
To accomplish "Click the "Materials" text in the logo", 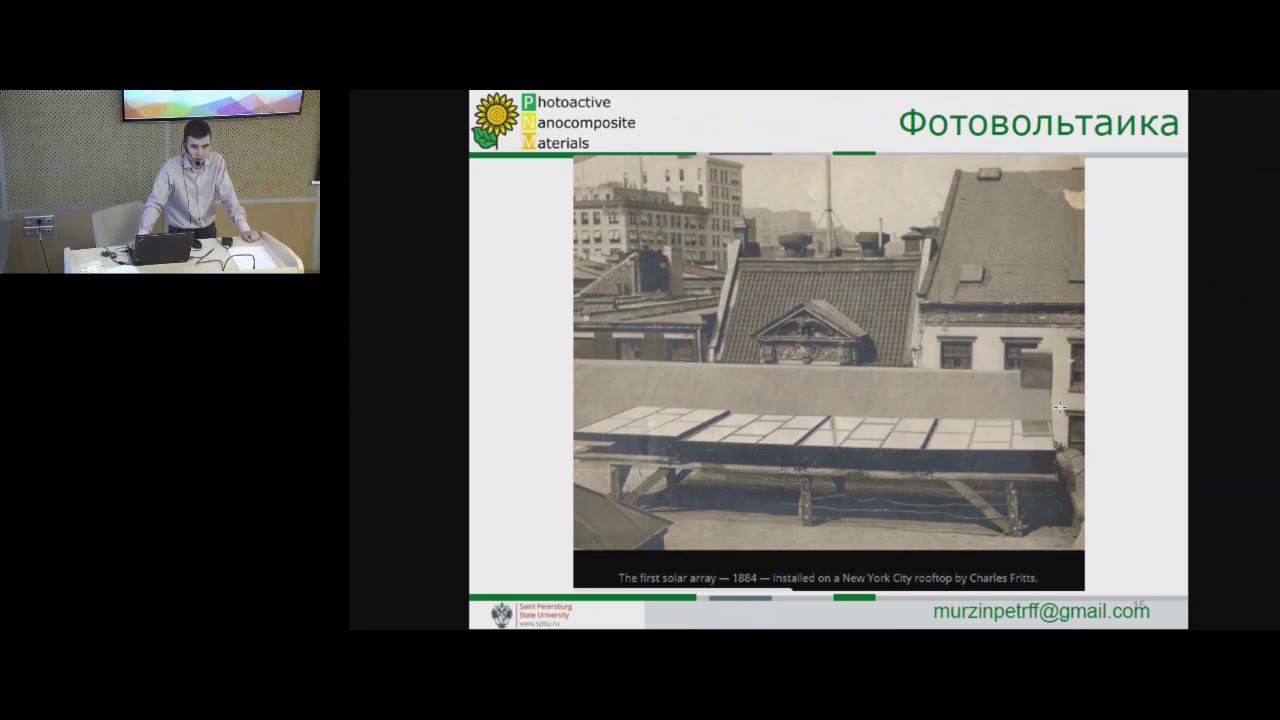I will point(555,143).
